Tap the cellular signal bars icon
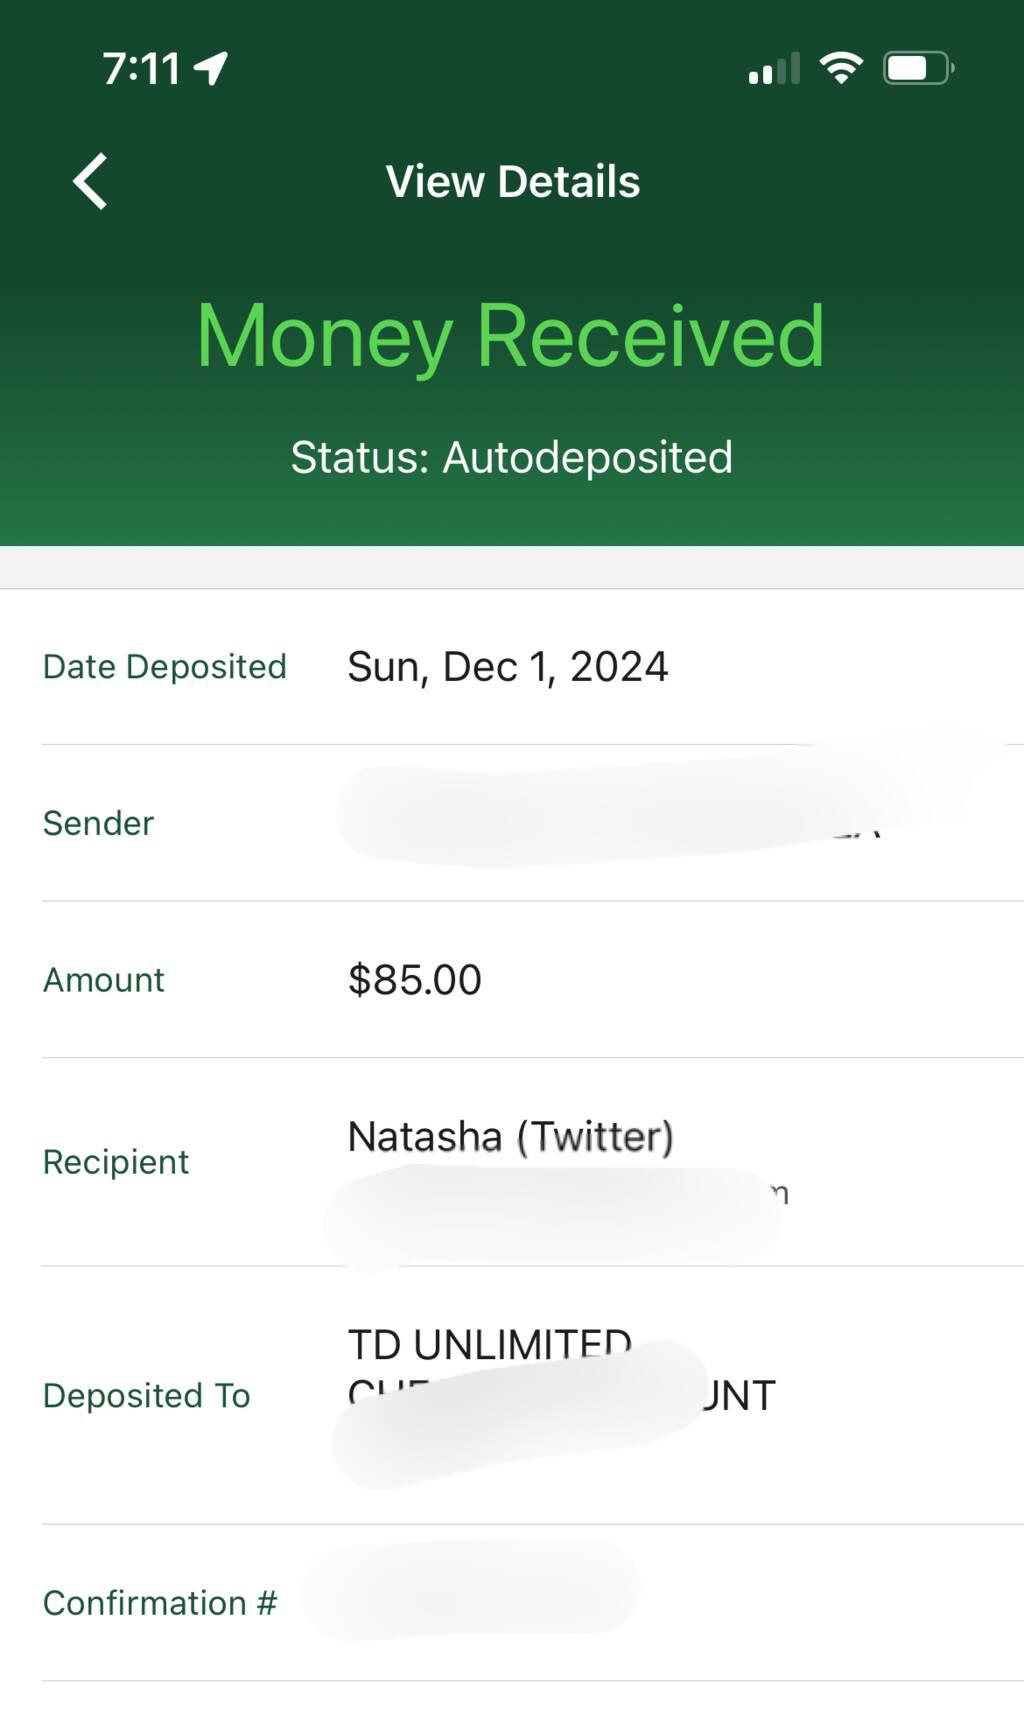Screen dimensions: 1024x1728 tap(774, 68)
